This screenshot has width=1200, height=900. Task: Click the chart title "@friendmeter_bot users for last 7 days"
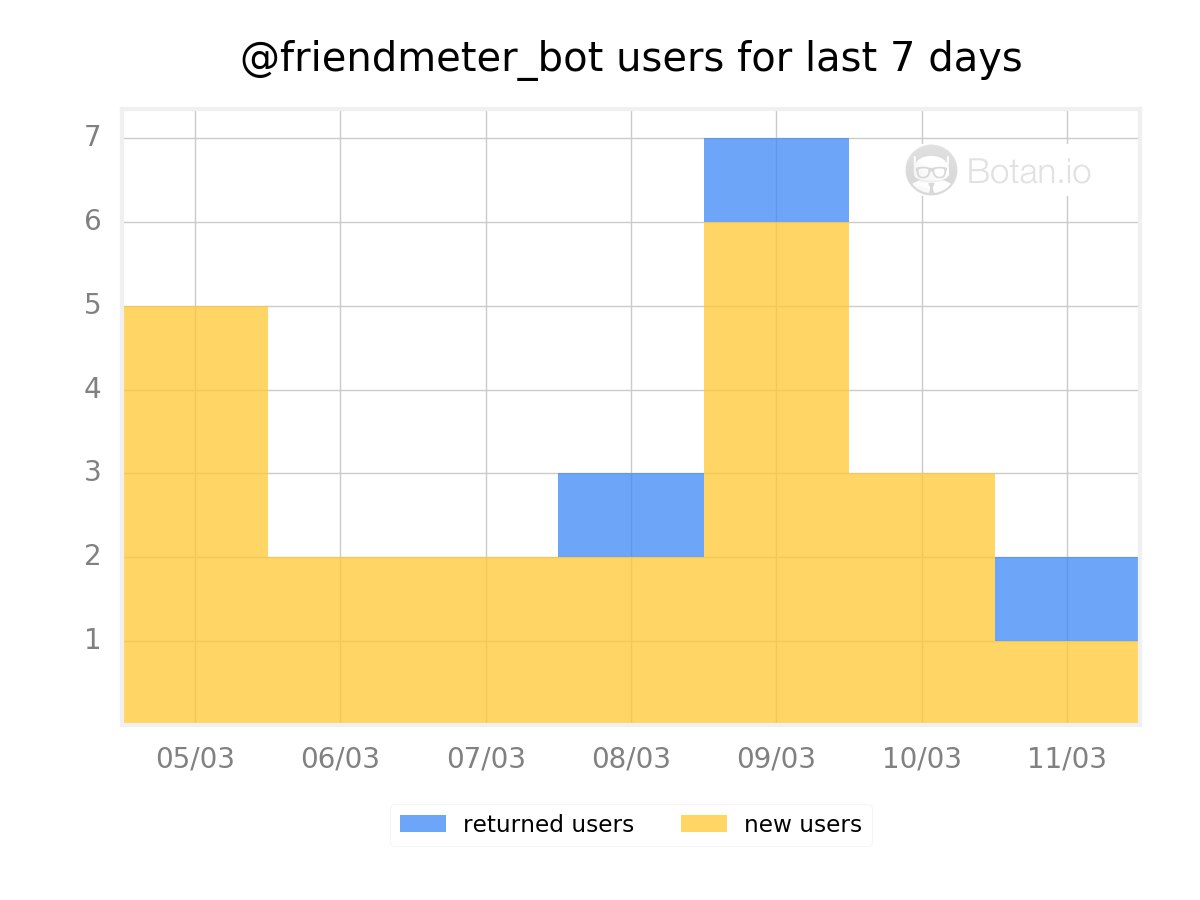pyautogui.click(x=631, y=59)
